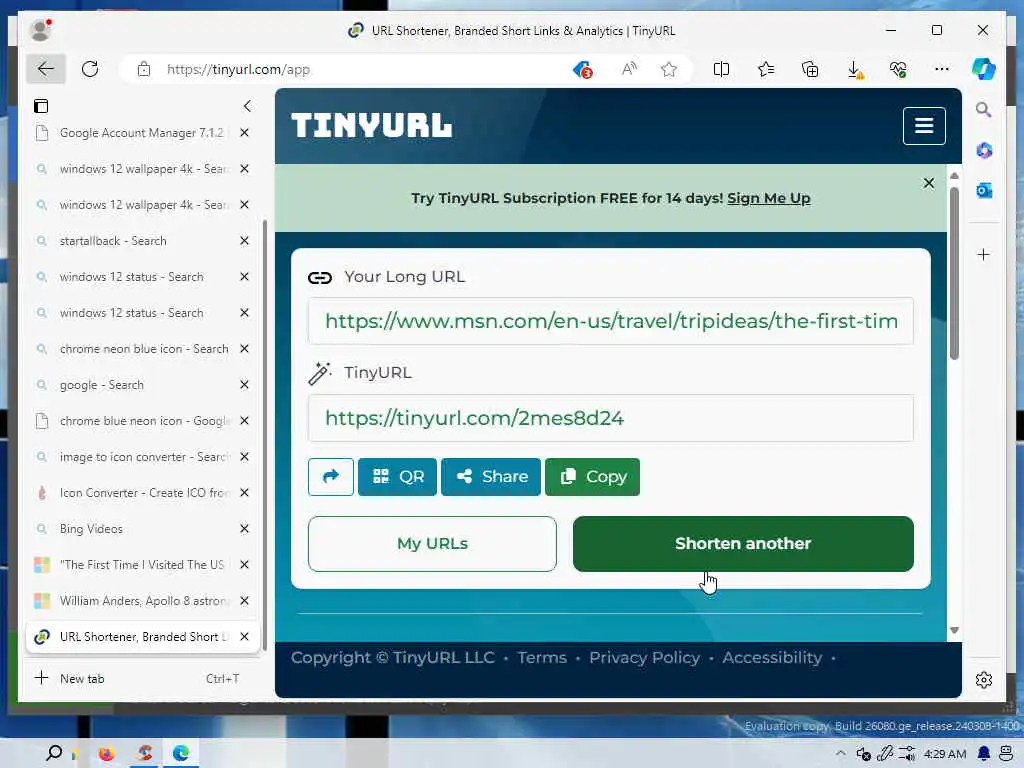Open Browser essentials heart icon

(898, 69)
